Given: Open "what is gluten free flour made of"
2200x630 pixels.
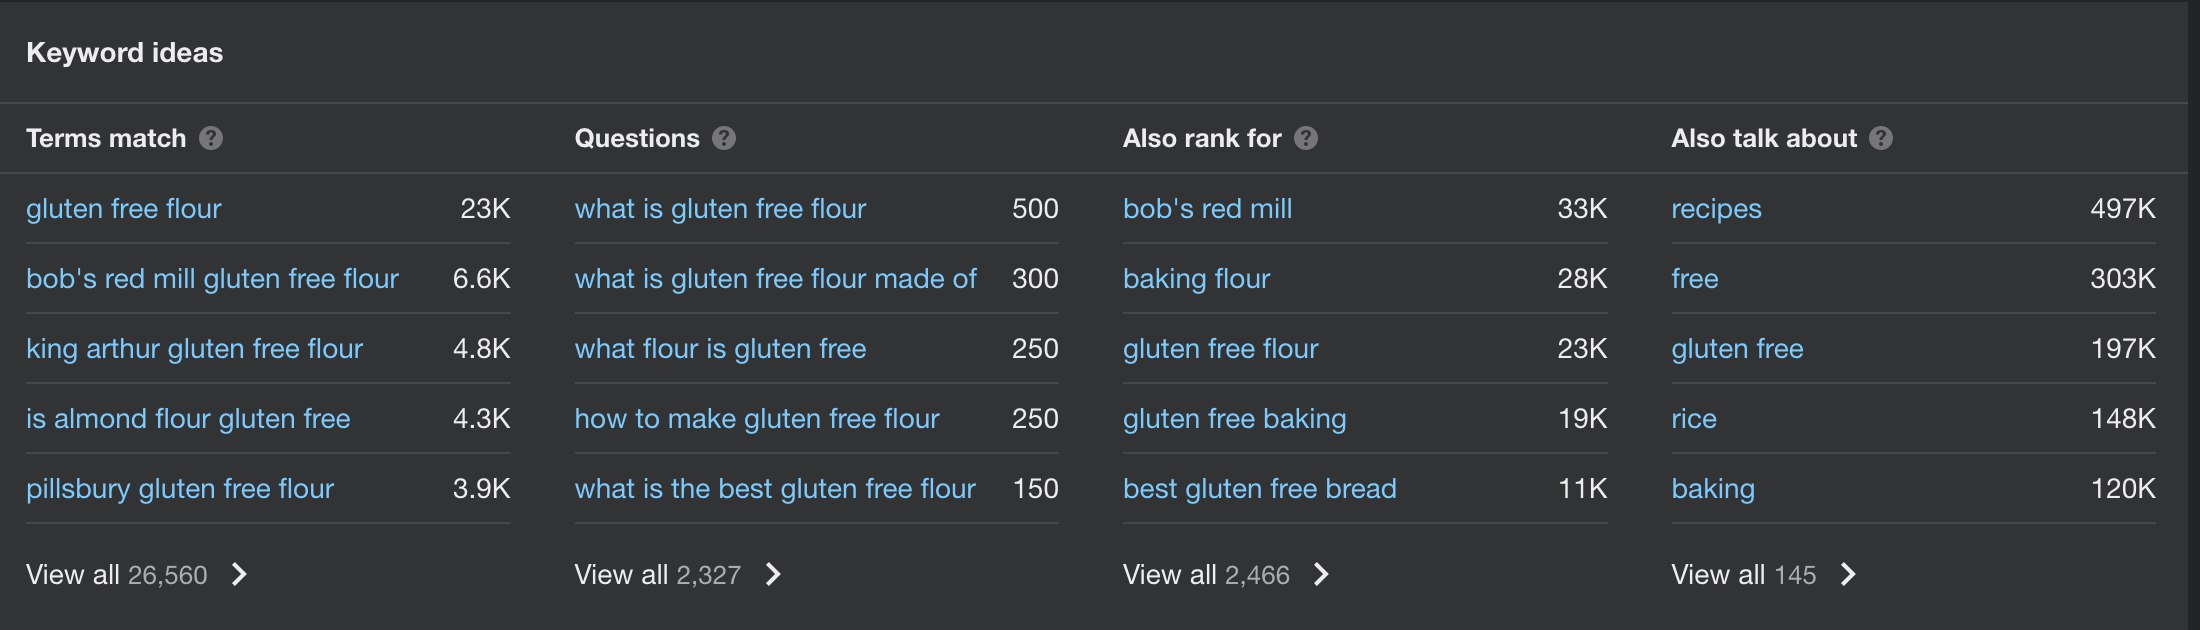Looking at the screenshot, I should click(x=775, y=279).
